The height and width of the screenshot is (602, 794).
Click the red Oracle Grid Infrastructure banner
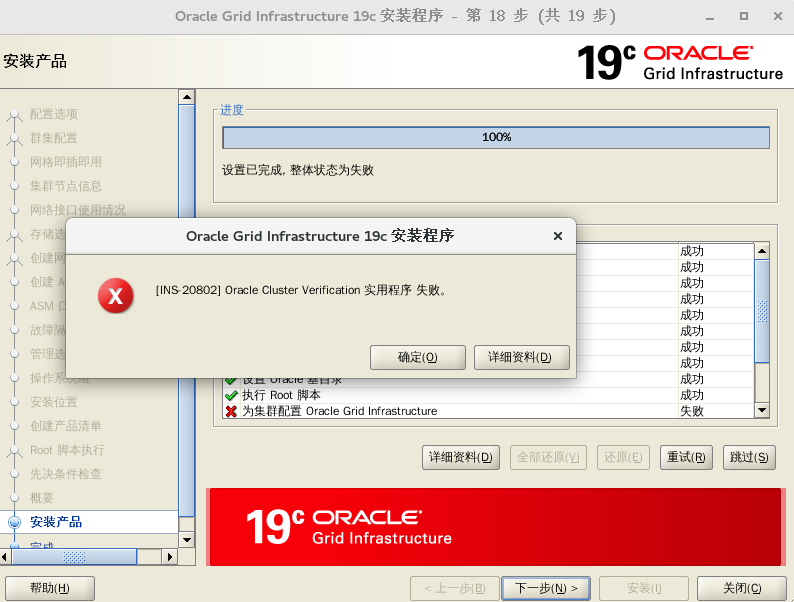point(492,526)
